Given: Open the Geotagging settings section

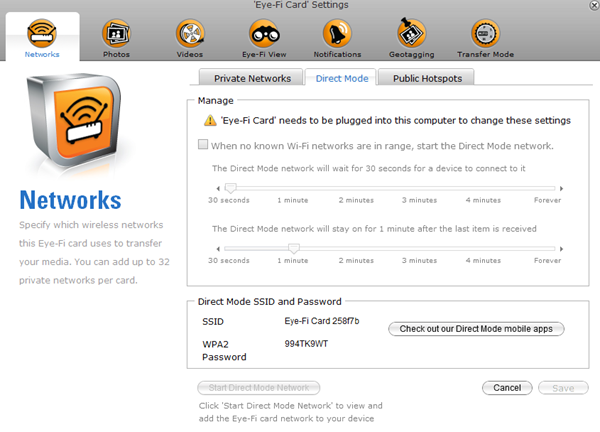Looking at the screenshot, I should [411, 38].
